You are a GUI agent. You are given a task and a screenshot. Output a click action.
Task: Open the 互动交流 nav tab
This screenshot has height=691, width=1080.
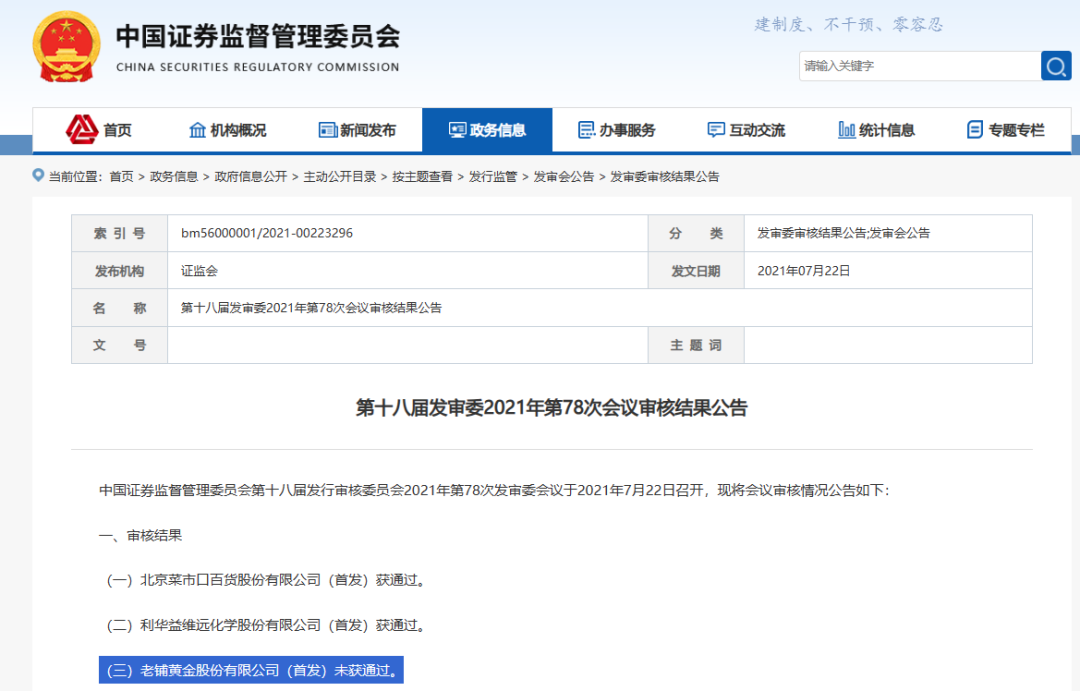(747, 130)
